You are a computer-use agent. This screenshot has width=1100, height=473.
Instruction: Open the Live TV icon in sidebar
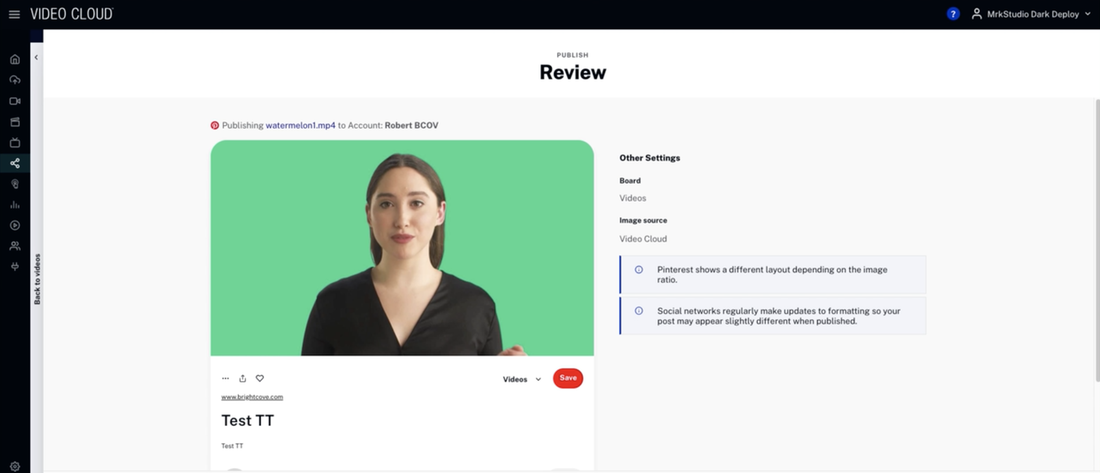click(x=15, y=143)
